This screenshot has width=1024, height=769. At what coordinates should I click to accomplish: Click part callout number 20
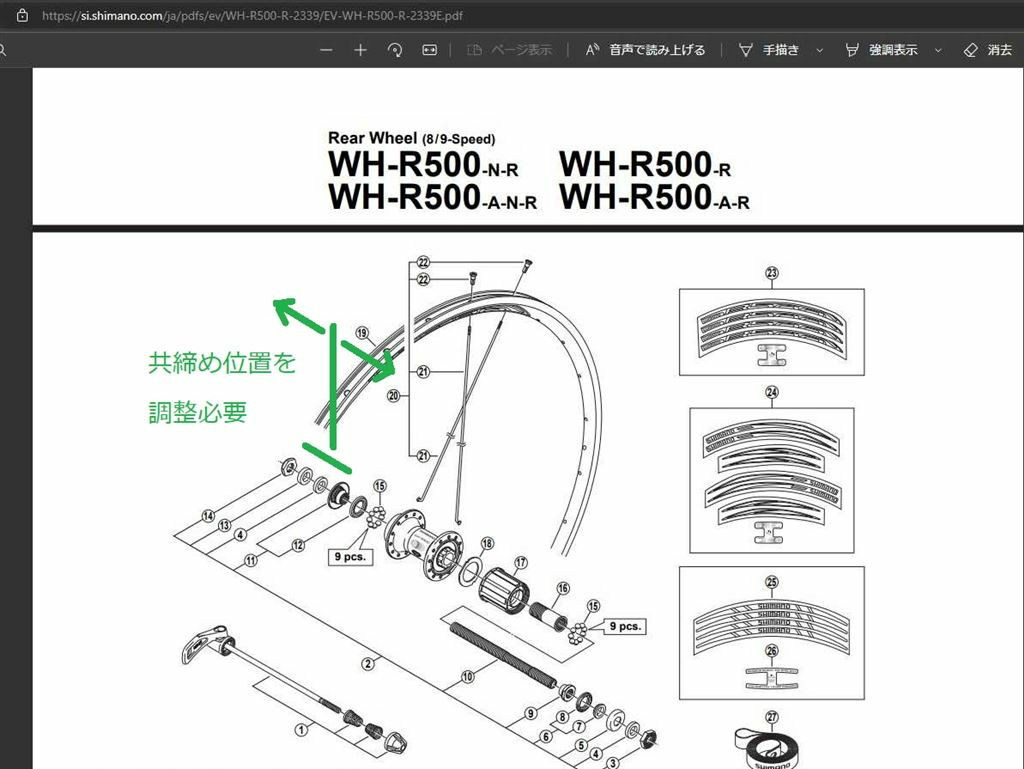[x=393, y=396]
